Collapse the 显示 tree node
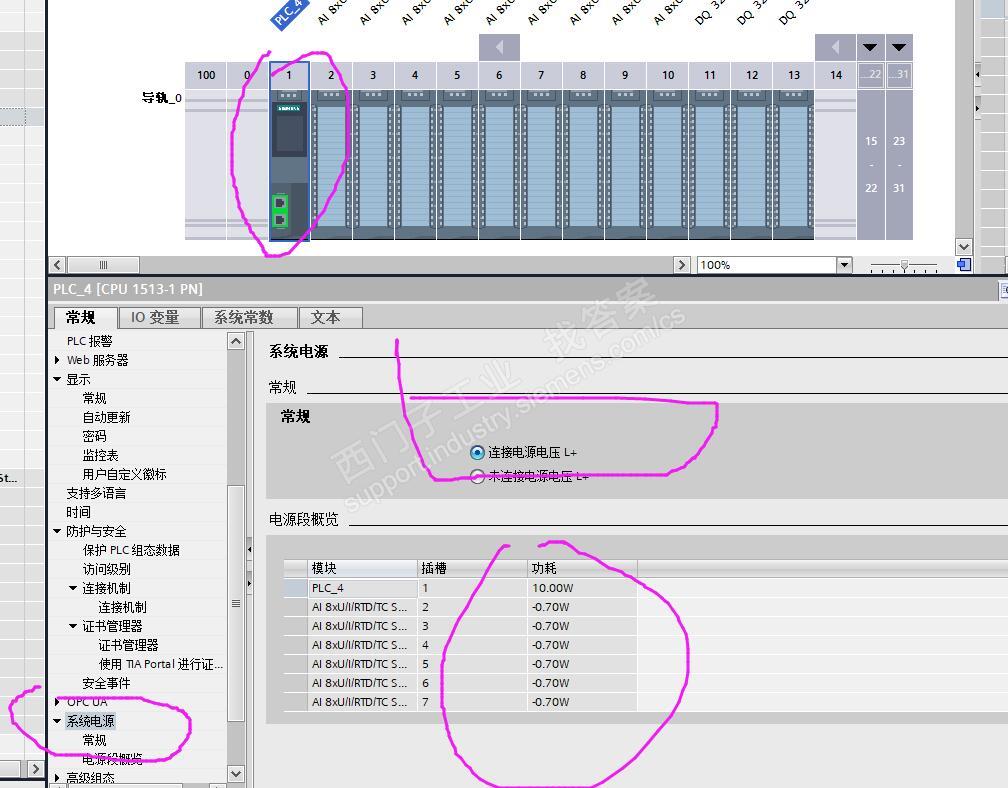This screenshot has height=788, width=1008. click(x=57, y=379)
